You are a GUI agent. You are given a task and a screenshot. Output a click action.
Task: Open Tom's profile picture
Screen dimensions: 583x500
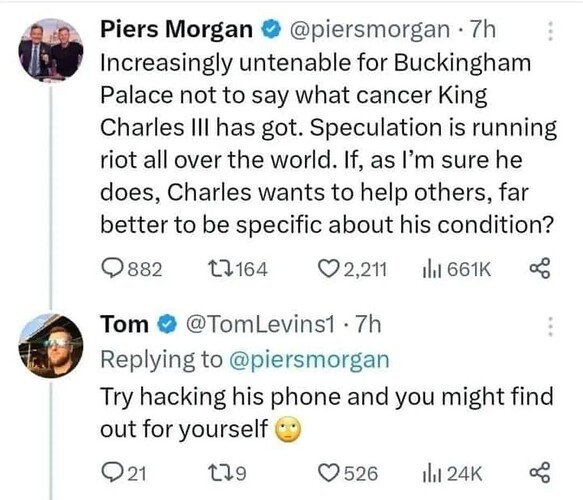[x=51, y=346]
